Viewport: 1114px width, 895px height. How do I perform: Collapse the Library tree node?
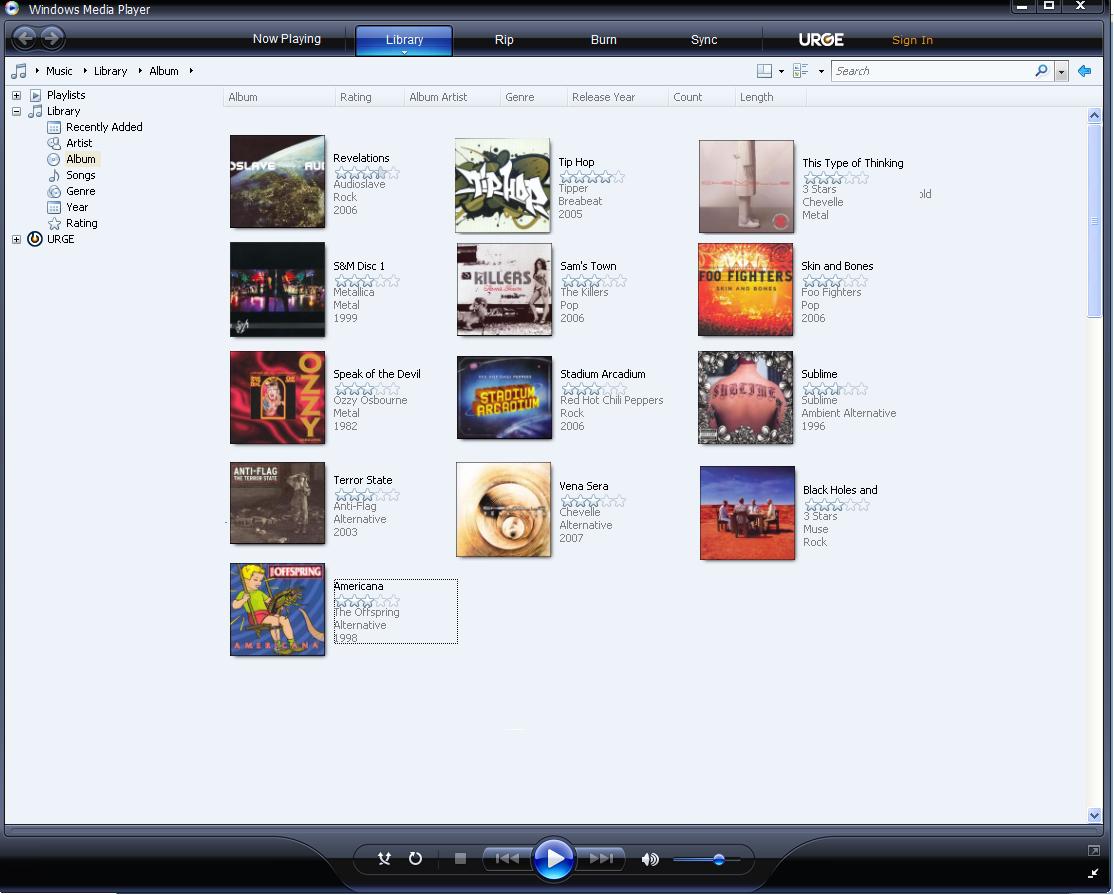pos(16,112)
